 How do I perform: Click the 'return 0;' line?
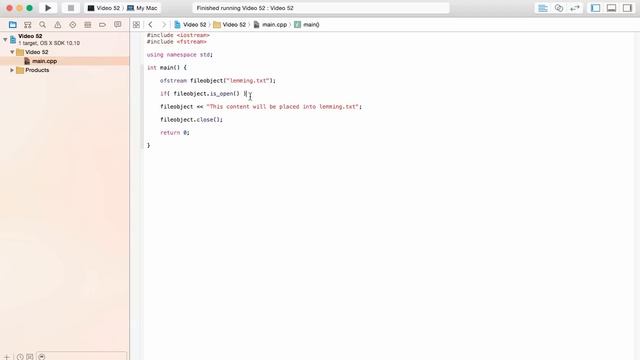pyautogui.click(x=175, y=133)
